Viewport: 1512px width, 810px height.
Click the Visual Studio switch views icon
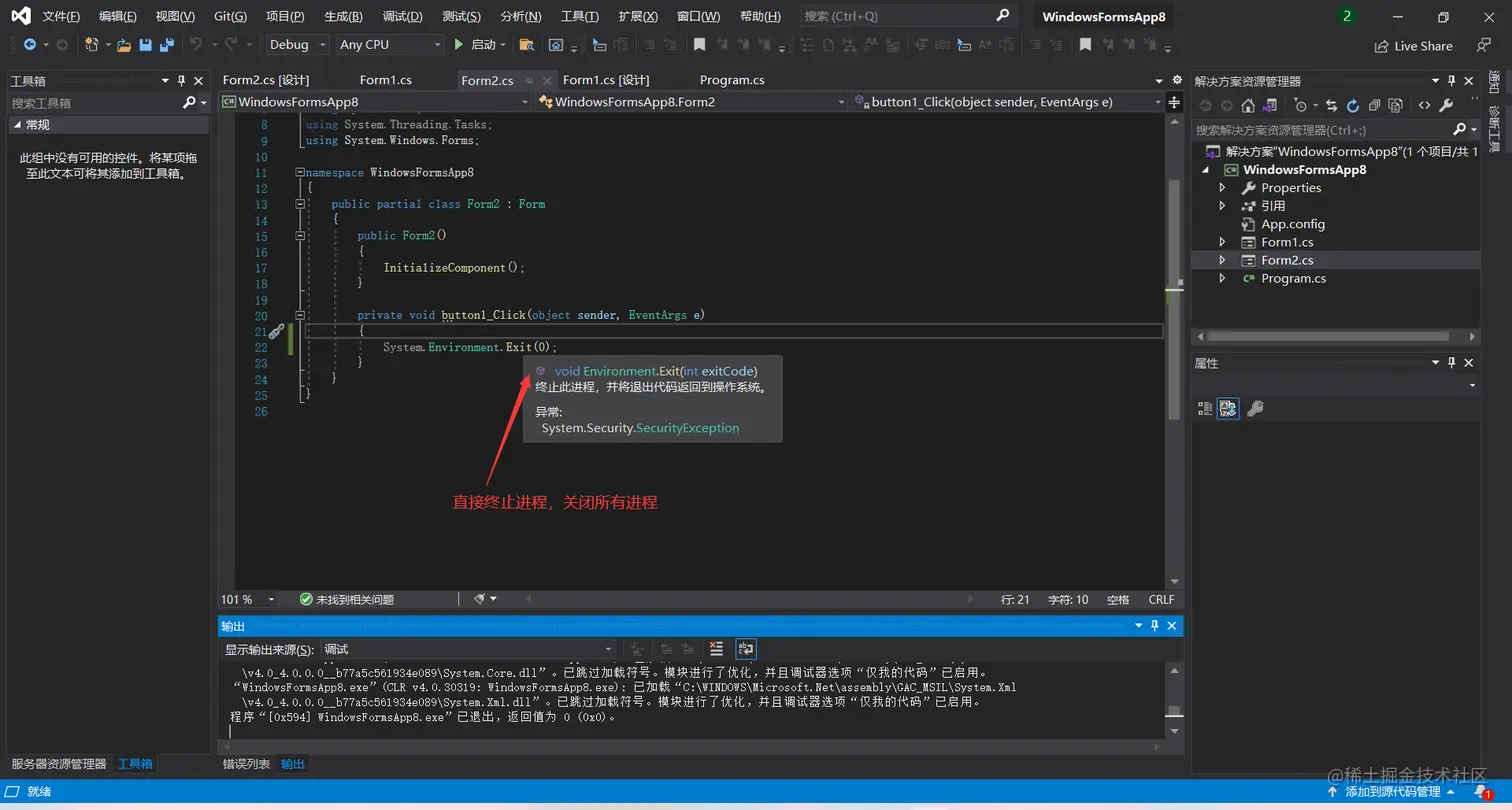pyautogui.click(x=1270, y=105)
